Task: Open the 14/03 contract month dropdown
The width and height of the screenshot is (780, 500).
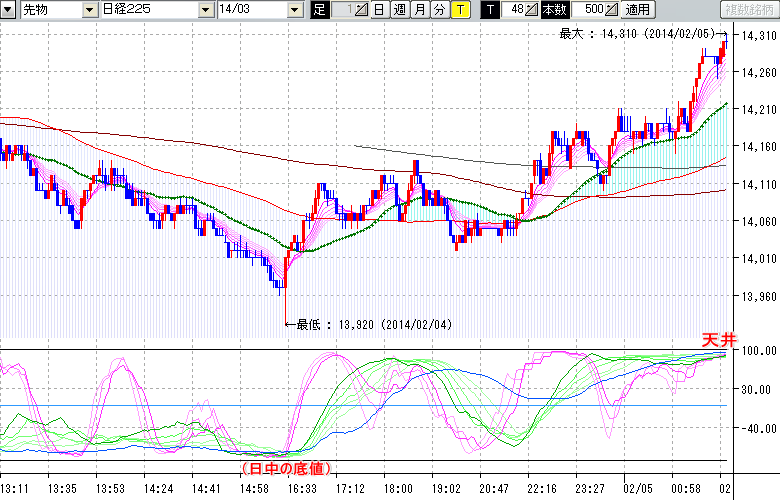Action: click(294, 9)
